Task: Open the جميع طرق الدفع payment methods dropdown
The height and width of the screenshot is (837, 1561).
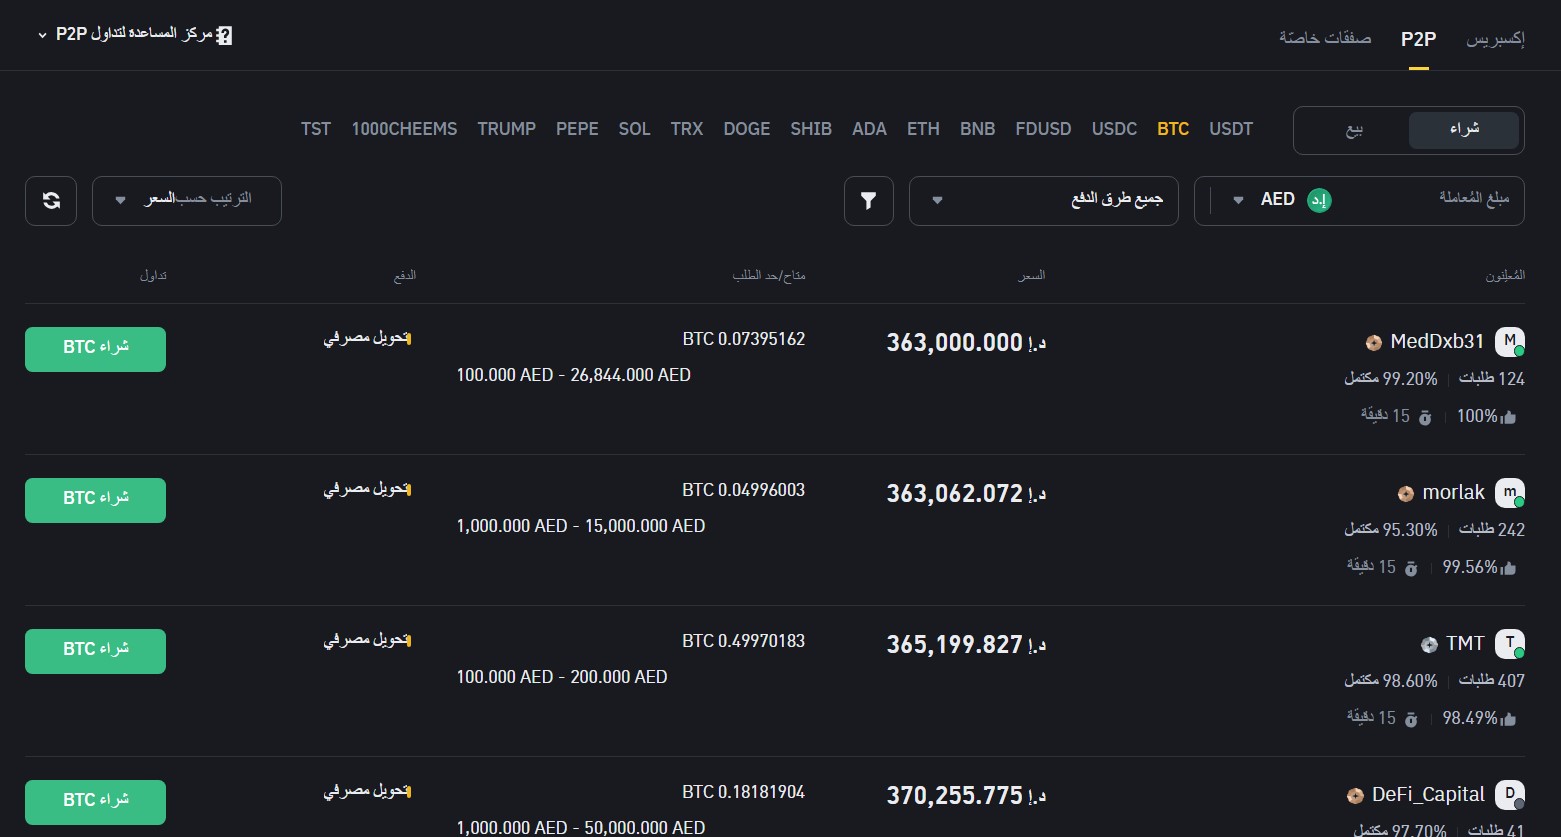Action: (x=1043, y=201)
